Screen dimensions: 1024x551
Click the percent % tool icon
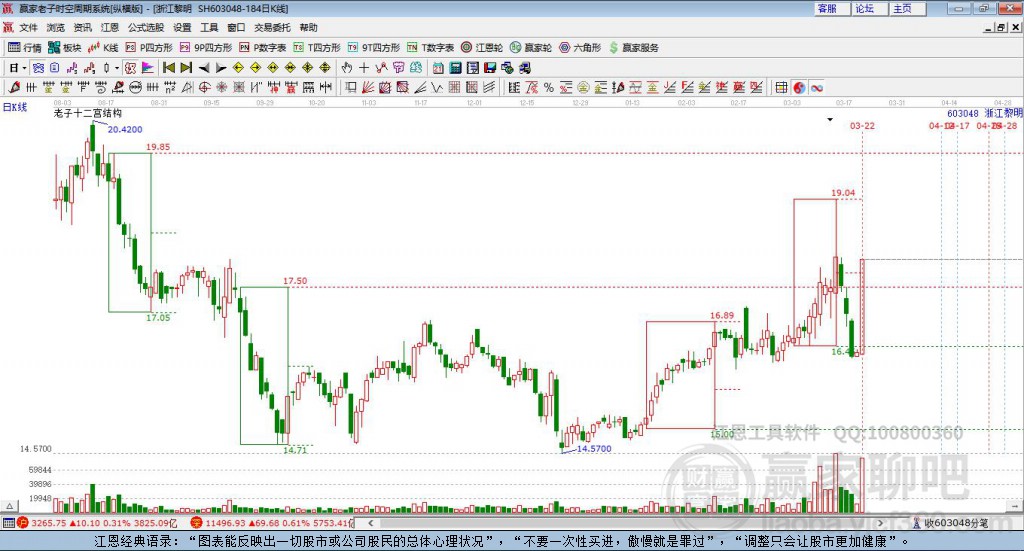pyautogui.click(x=549, y=87)
